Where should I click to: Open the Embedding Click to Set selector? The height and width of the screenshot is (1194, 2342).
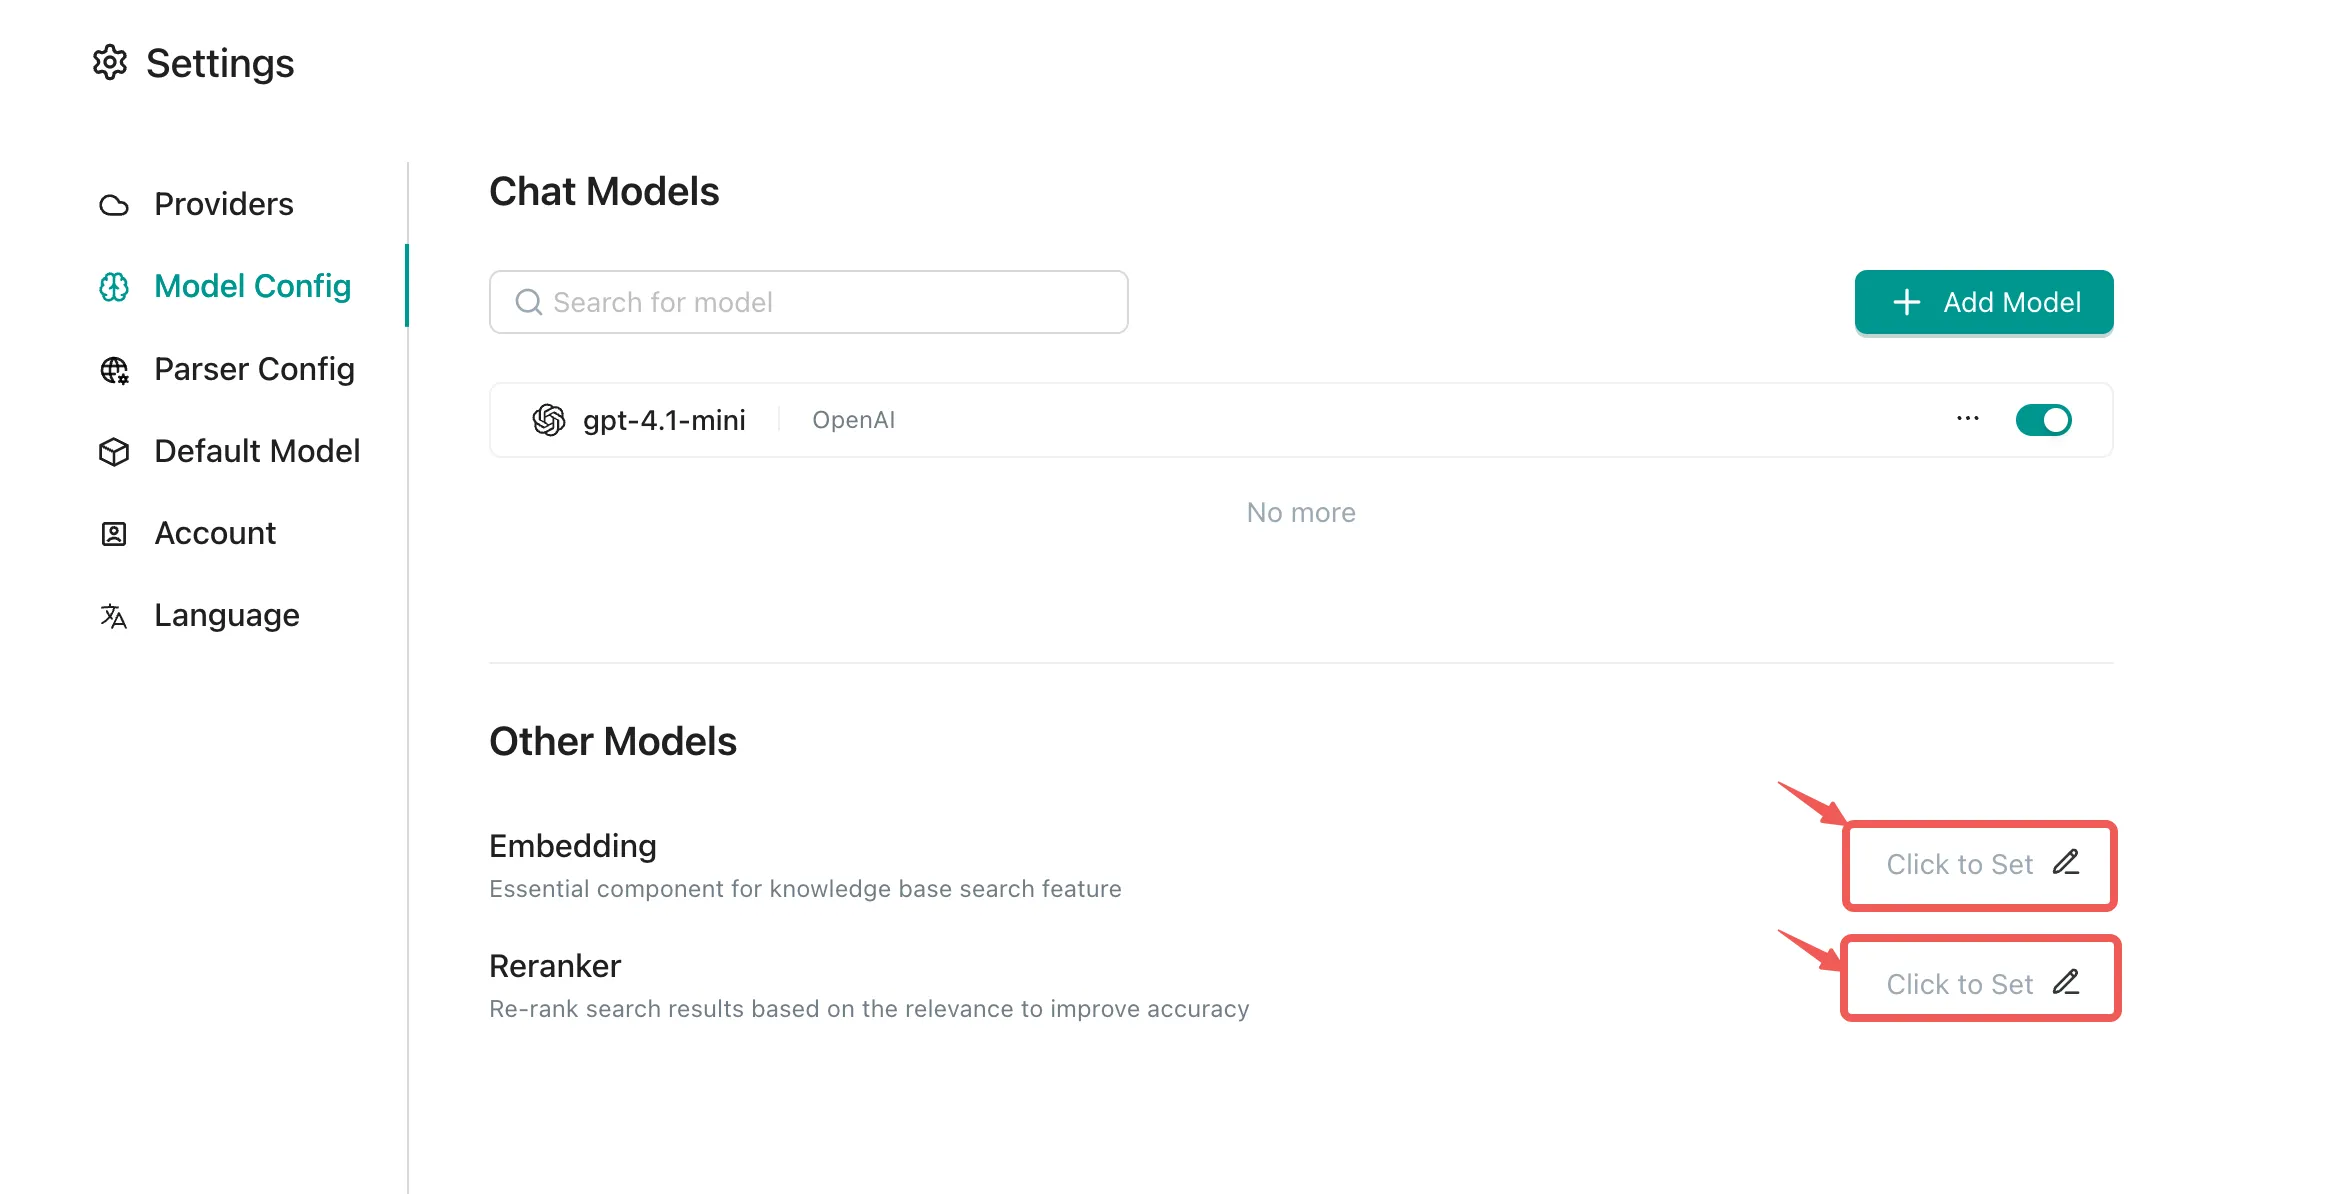pyautogui.click(x=1960, y=865)
